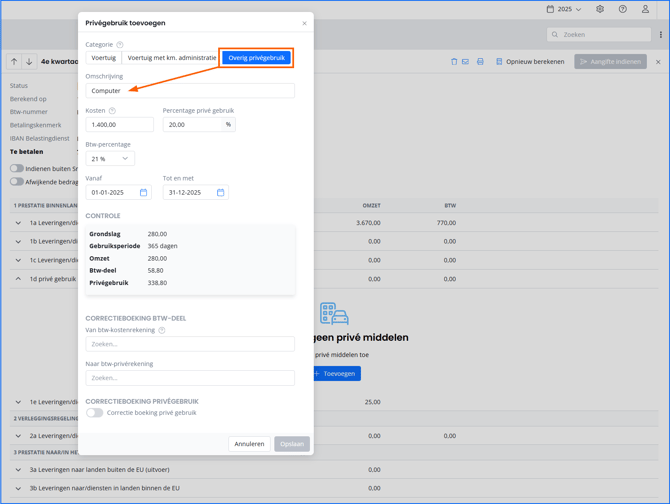Collapse row 1d privé gebruik
The image size is (670, 504).
pos(18,279)
